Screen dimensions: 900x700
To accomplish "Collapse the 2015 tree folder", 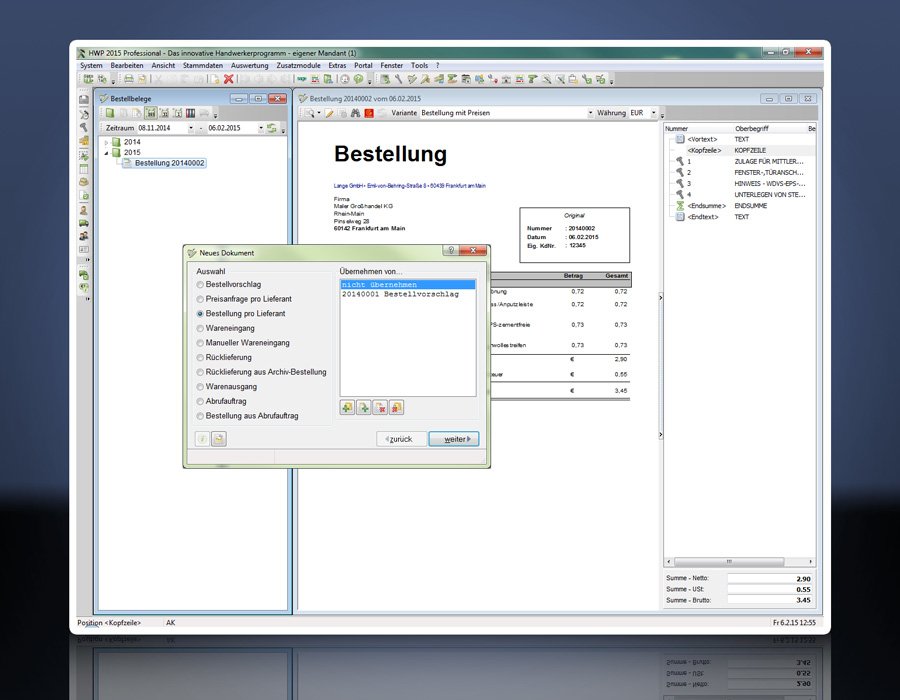I will pos(106,153).
